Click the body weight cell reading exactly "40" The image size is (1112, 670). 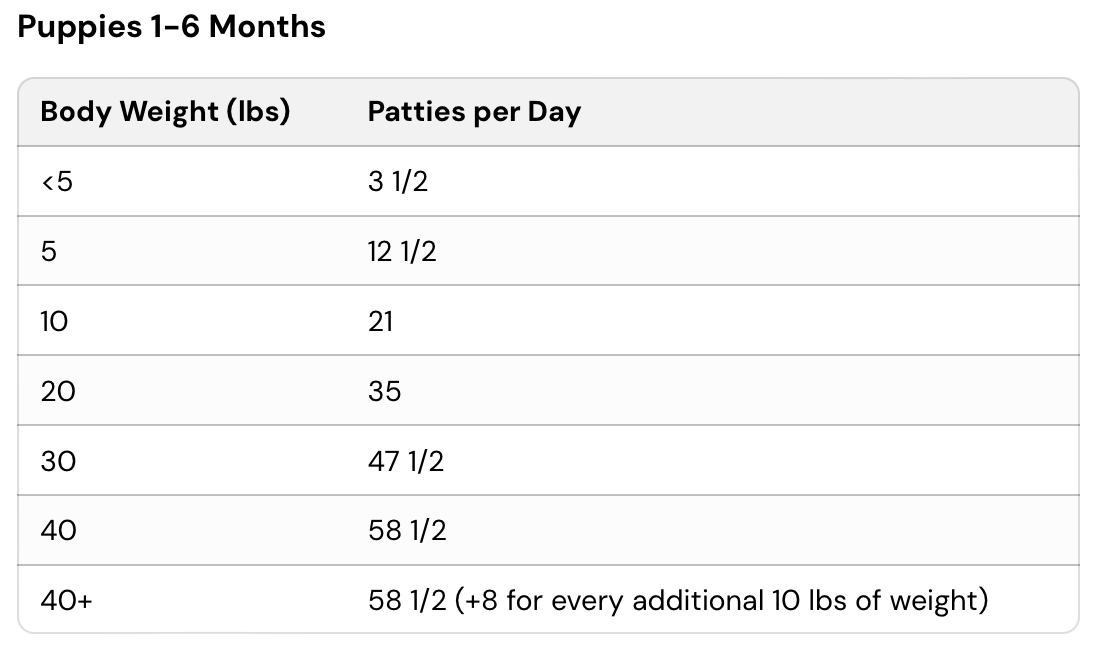(x=58, y=530)
